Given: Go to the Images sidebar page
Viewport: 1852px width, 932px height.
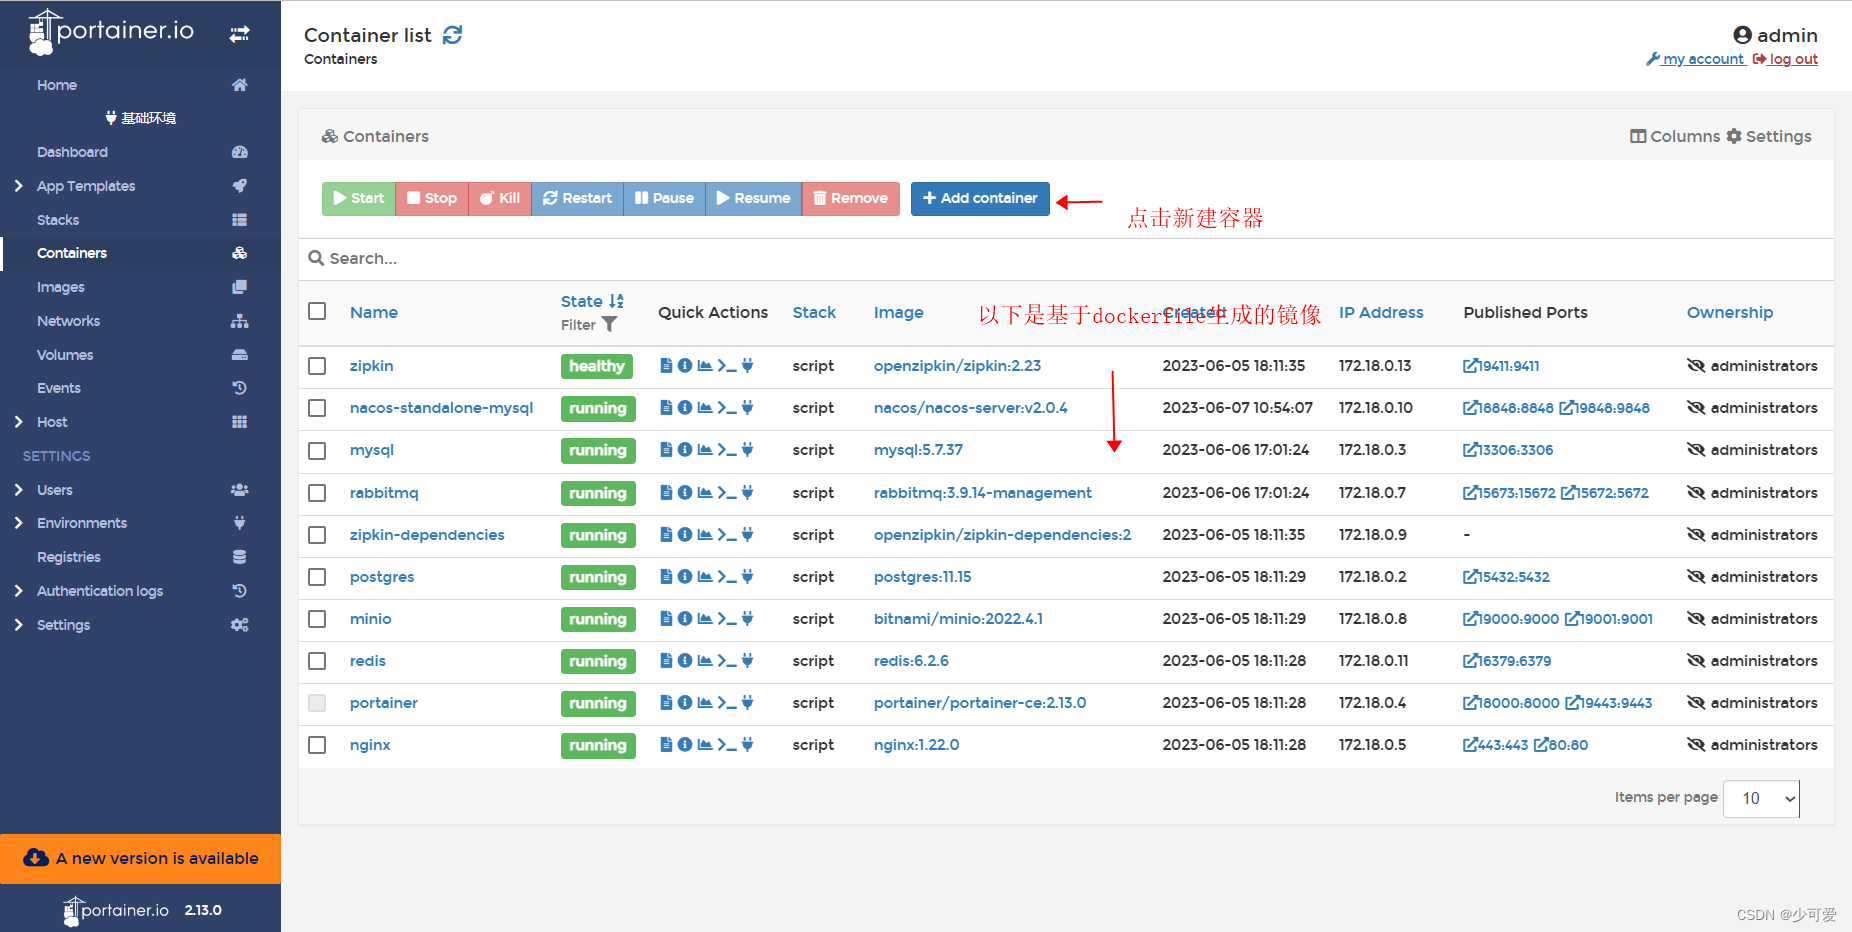Looking at the screenshot, I should (x=61, y=287).
